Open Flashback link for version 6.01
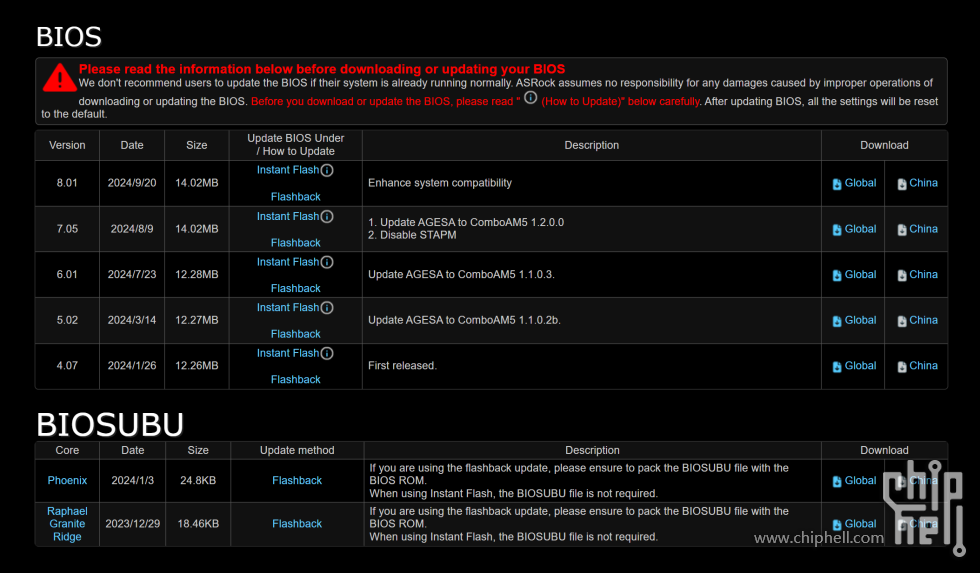 (296, 288)
